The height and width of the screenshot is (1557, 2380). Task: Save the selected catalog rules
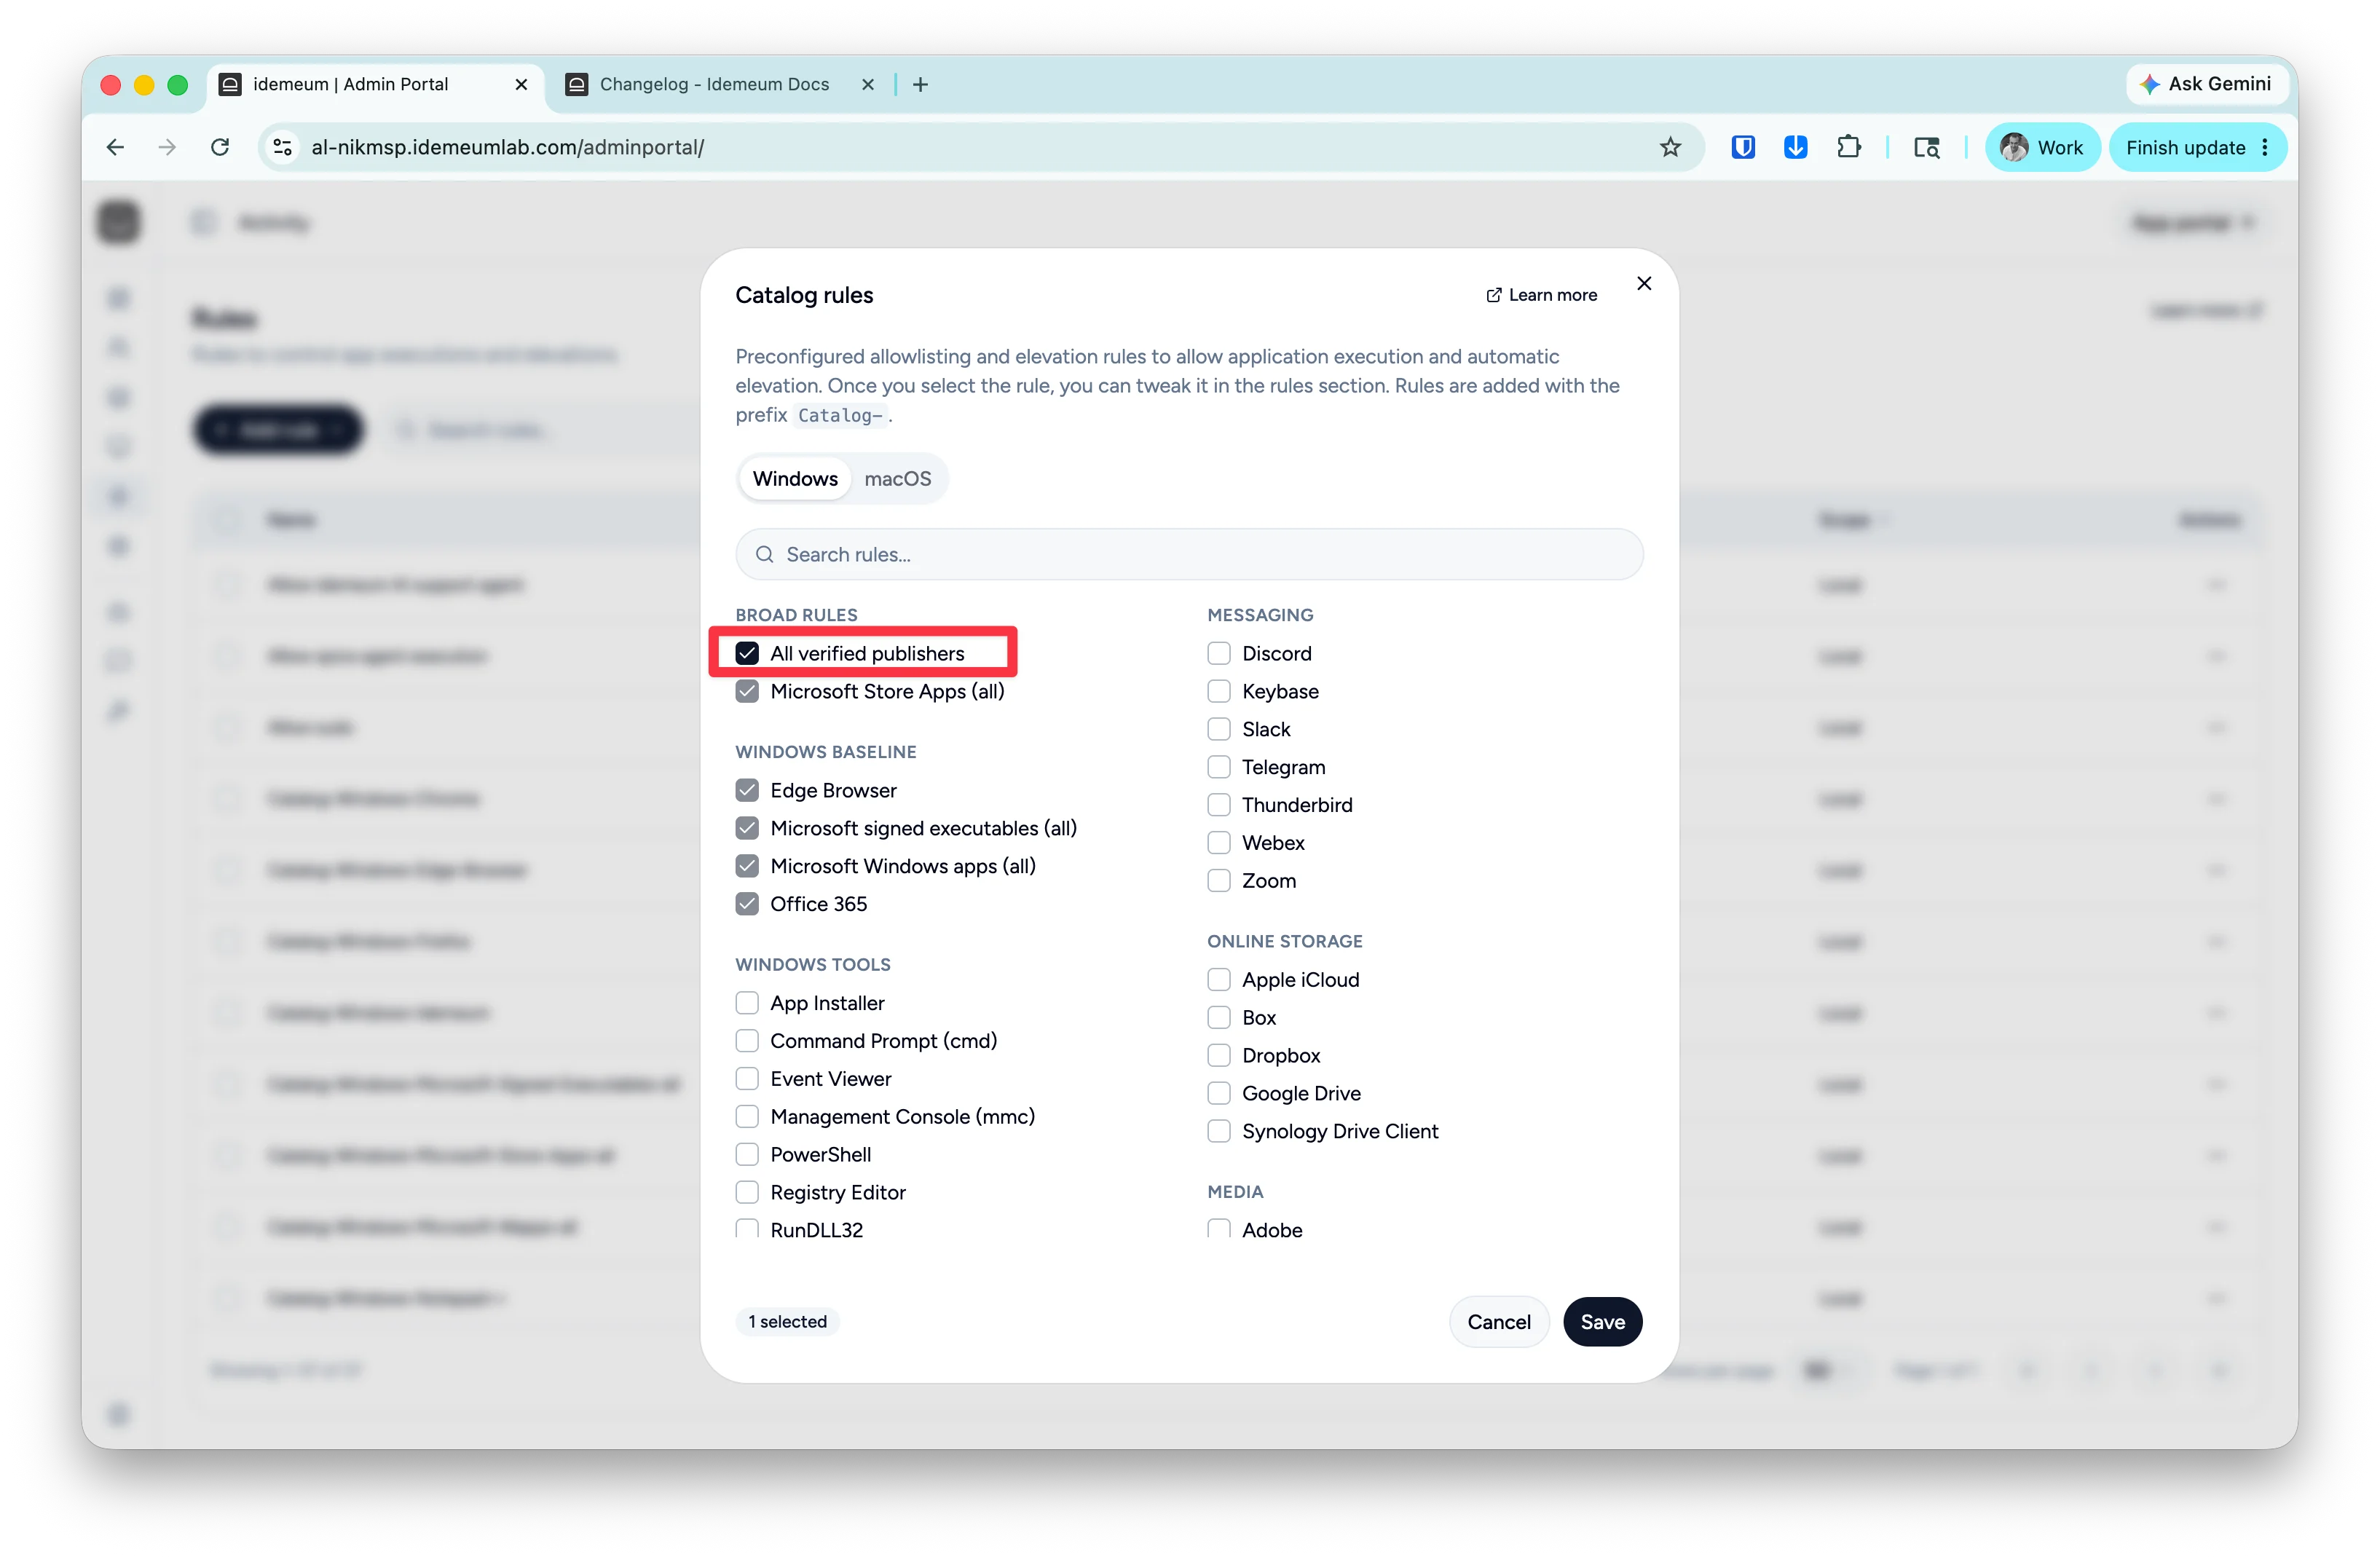tap(1602, 1321)
